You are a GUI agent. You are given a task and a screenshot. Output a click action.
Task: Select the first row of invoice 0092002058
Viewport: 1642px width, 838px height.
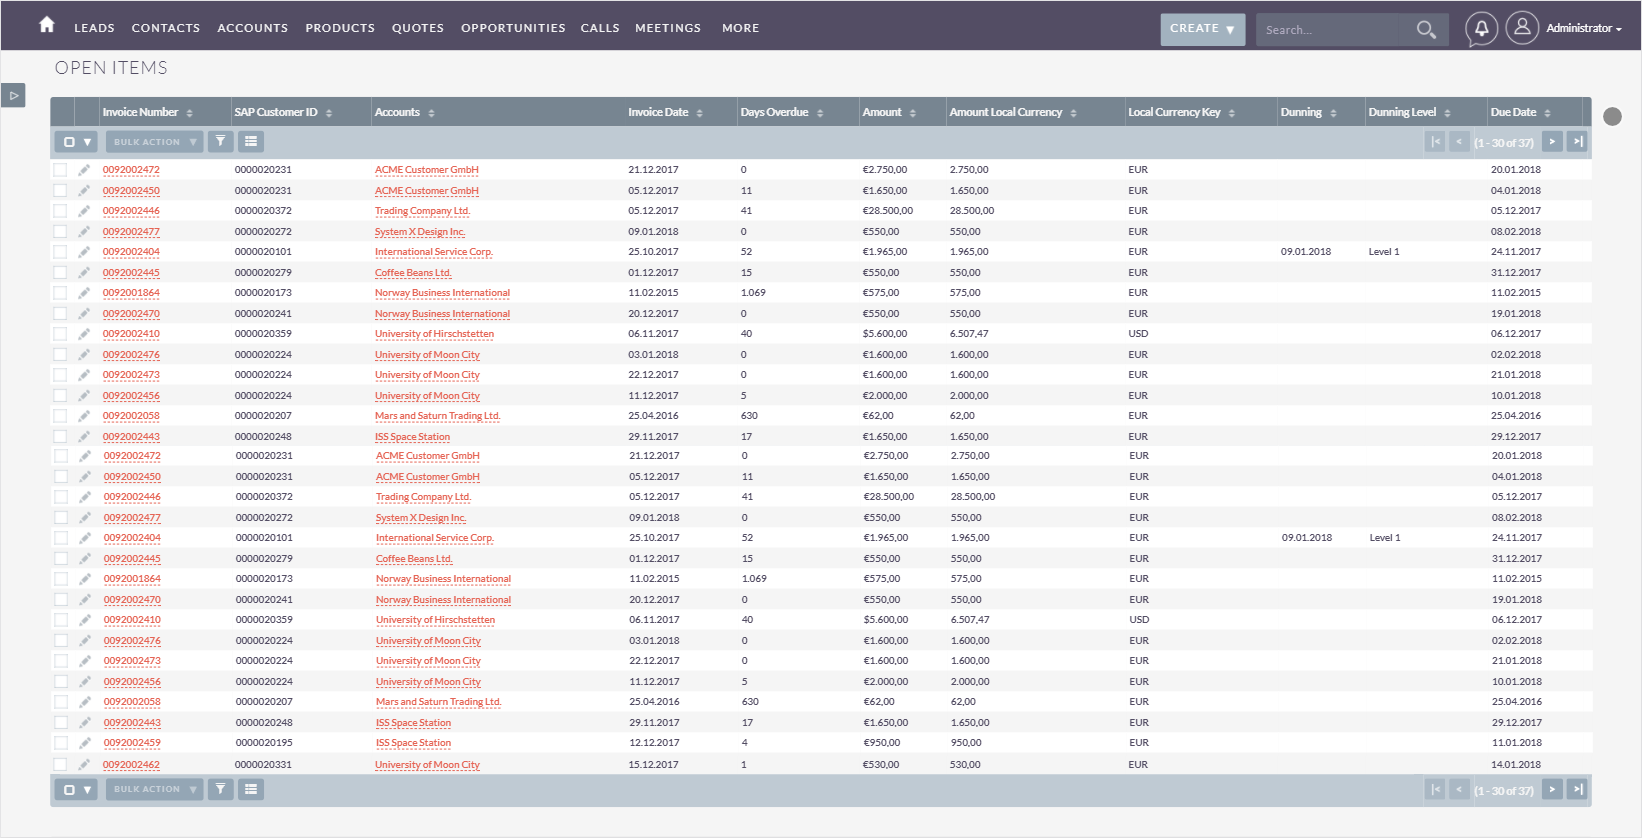click(60, 416)
